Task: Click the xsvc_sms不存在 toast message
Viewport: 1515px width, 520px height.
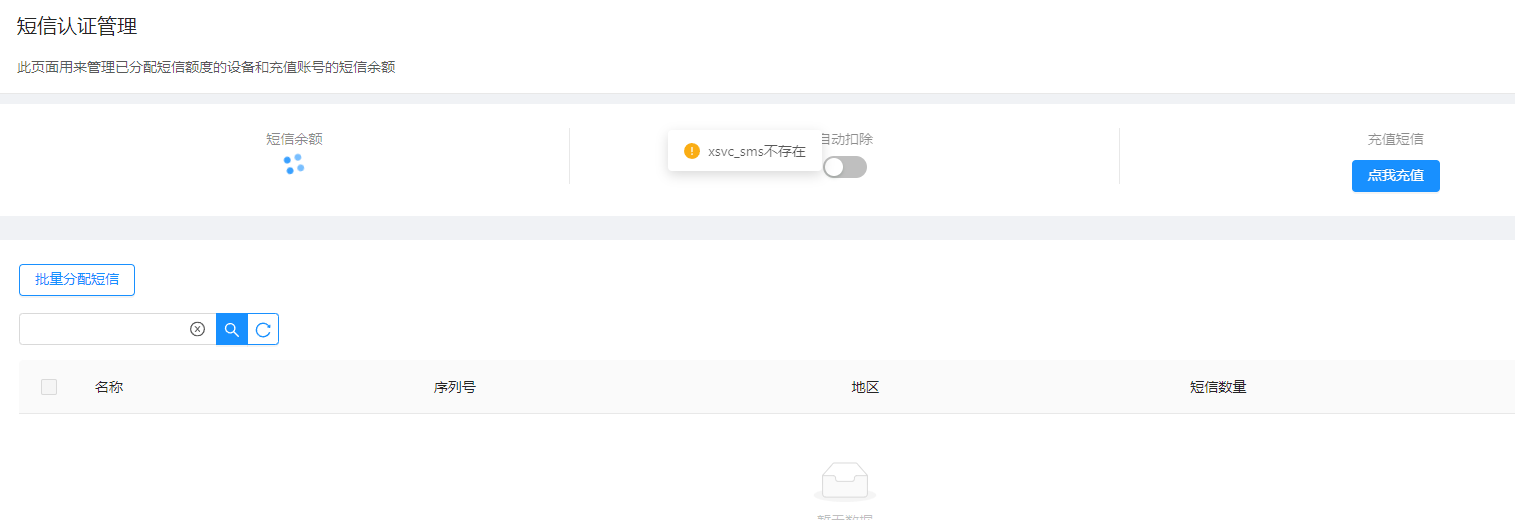Action: [x=756, y=152]
